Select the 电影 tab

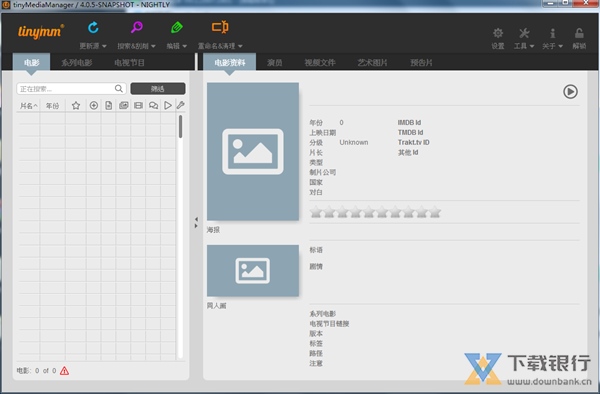31,62
